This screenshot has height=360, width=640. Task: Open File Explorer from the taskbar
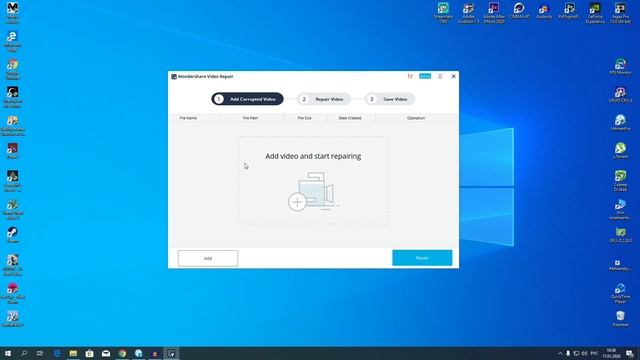pos(73,353)
